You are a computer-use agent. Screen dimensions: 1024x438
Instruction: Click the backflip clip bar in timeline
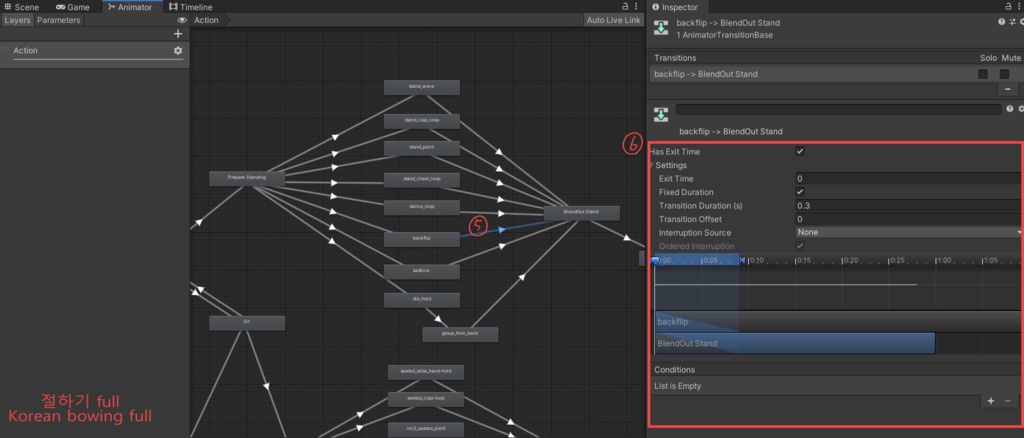pyautogui.click(x=839, y=322)
